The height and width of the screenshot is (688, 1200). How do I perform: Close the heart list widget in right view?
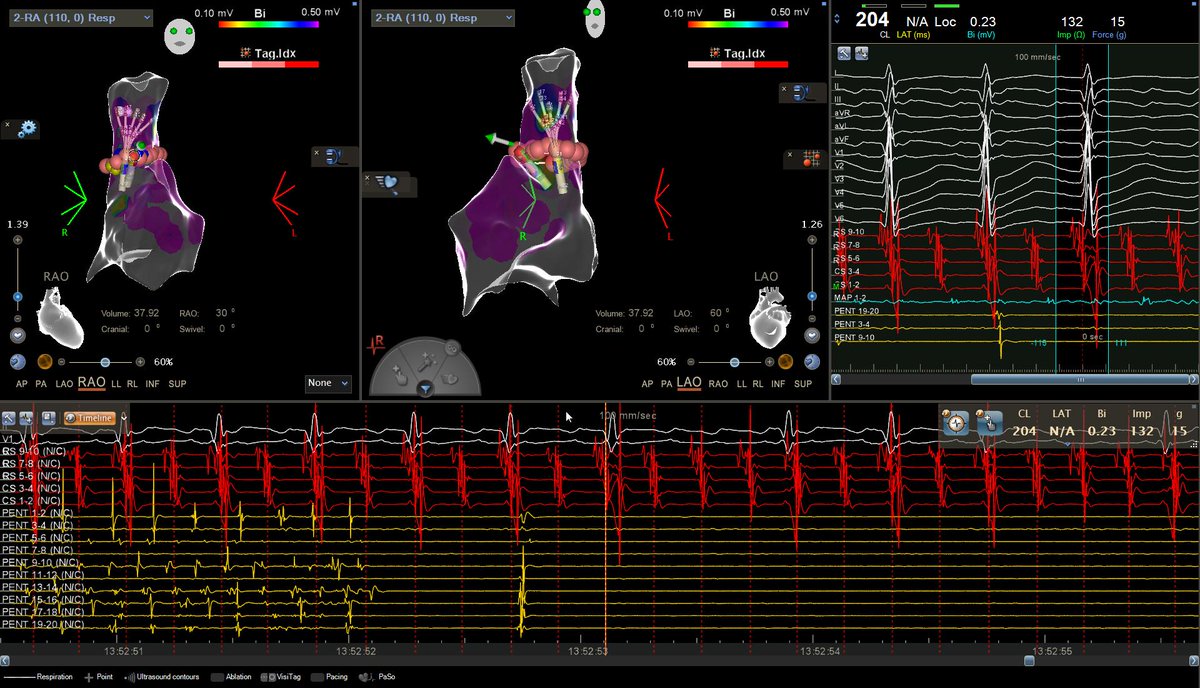[368, 179]
